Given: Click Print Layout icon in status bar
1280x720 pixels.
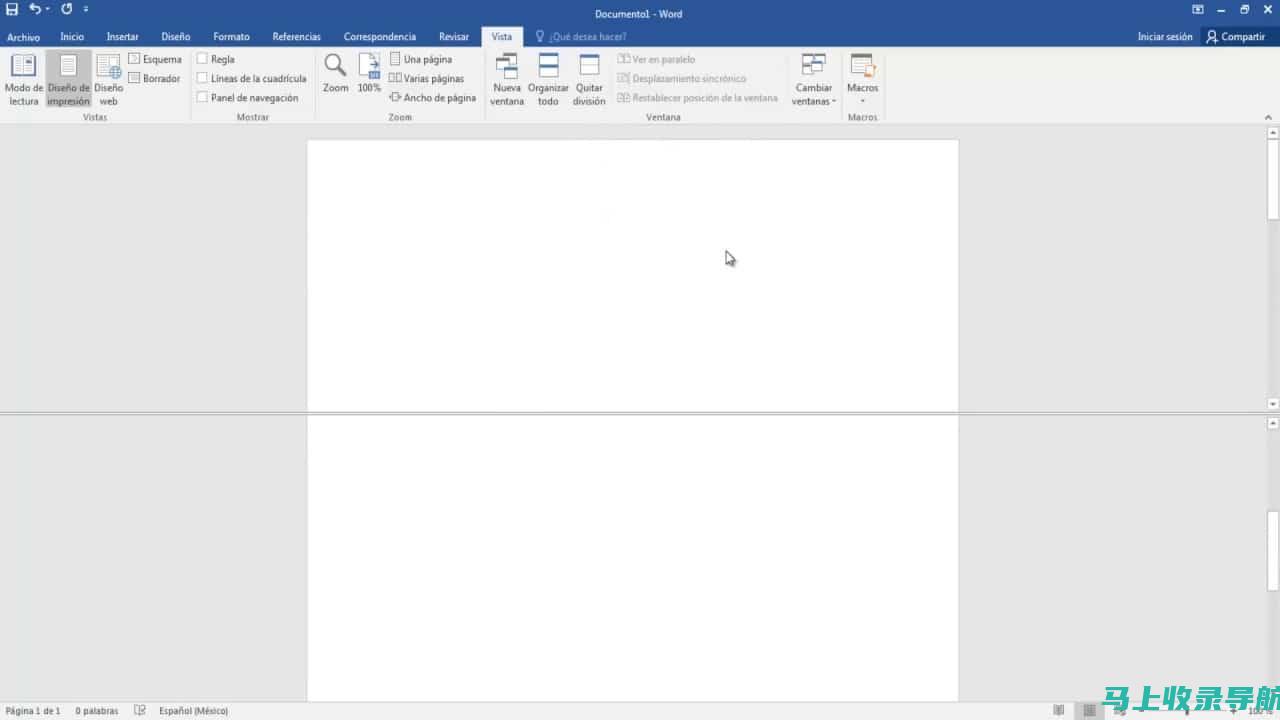Looking at the screenshot, I should 1090,711.
